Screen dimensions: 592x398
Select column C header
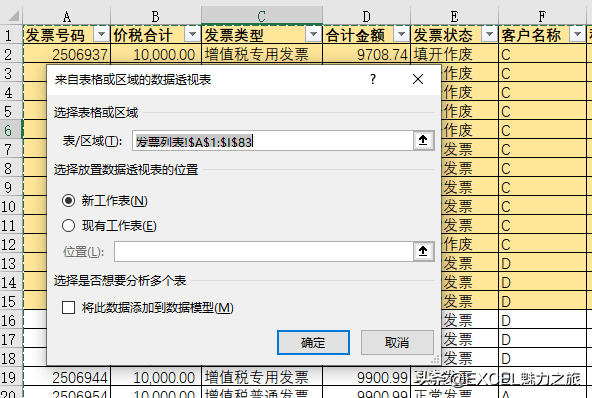point(262,16)
